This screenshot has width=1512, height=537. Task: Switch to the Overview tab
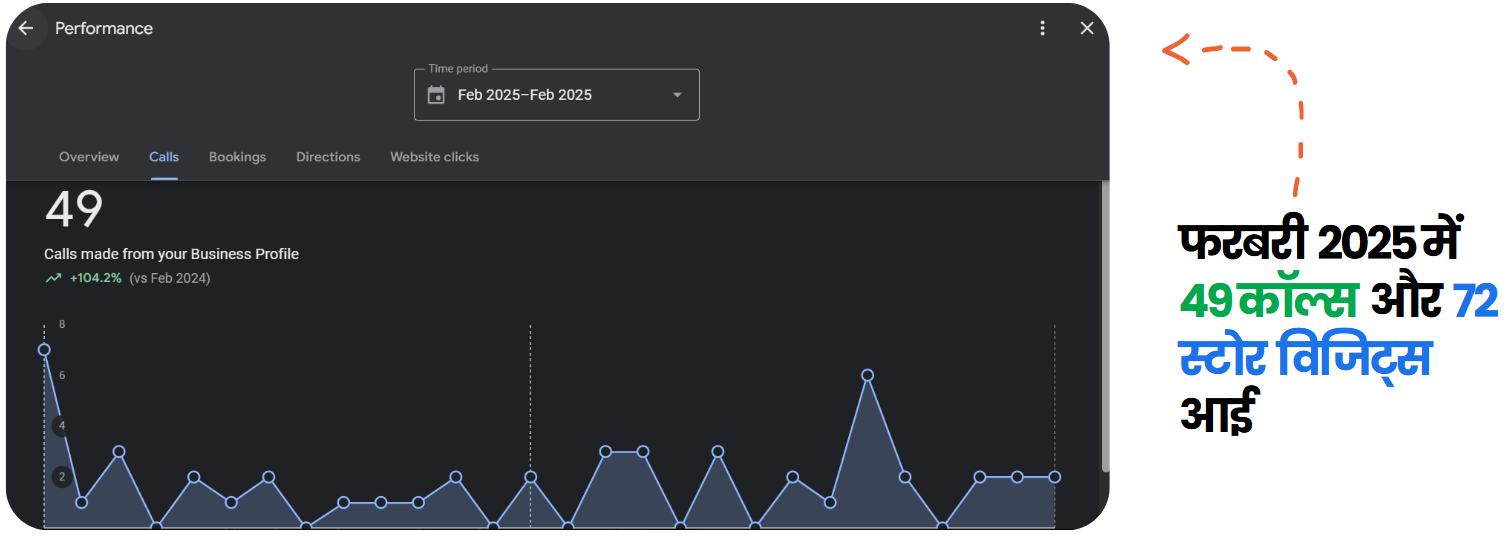[x=89, y=157]
